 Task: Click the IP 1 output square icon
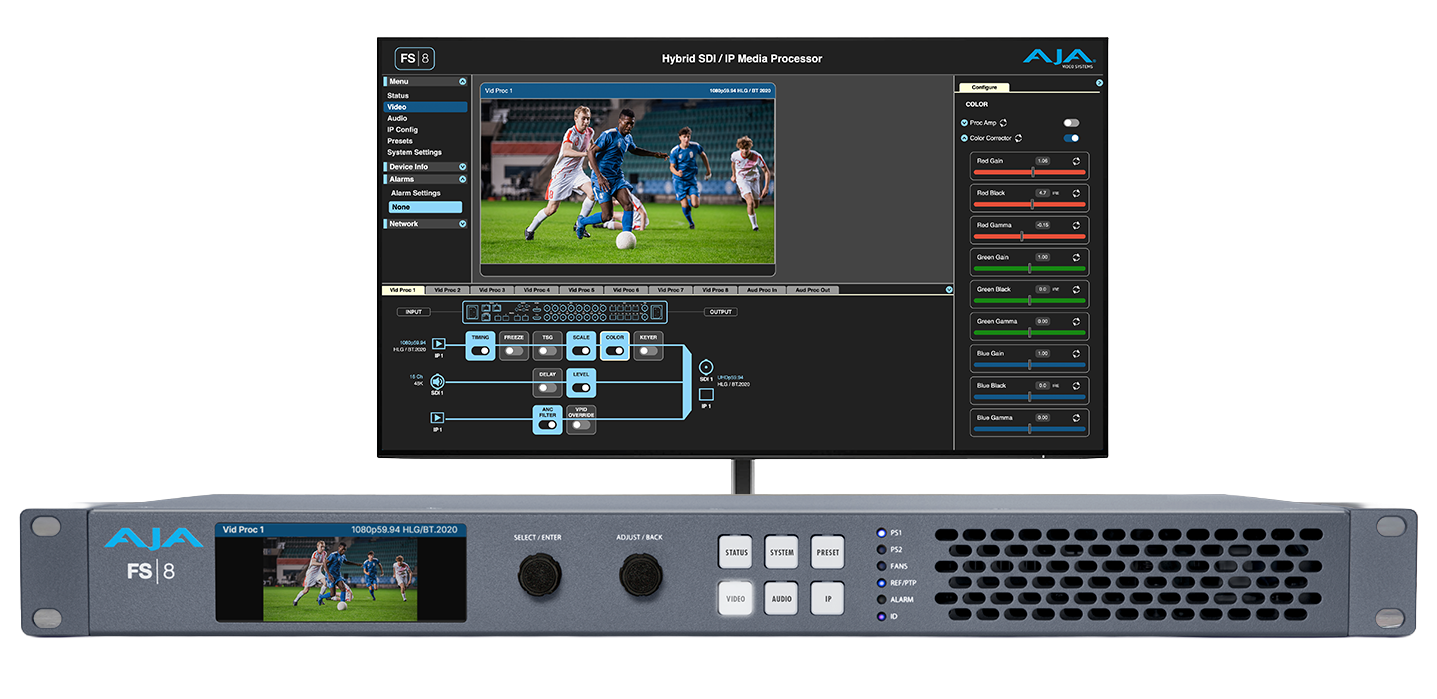click(x=706, y=394)
